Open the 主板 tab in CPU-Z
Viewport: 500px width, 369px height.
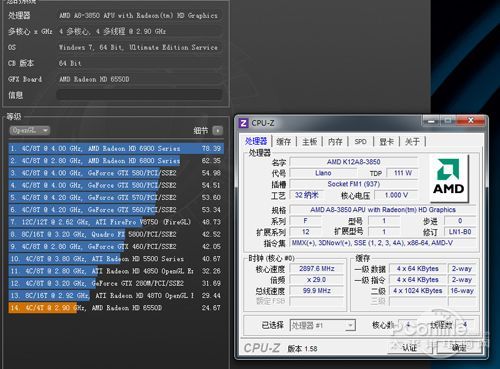coord(309,142)
